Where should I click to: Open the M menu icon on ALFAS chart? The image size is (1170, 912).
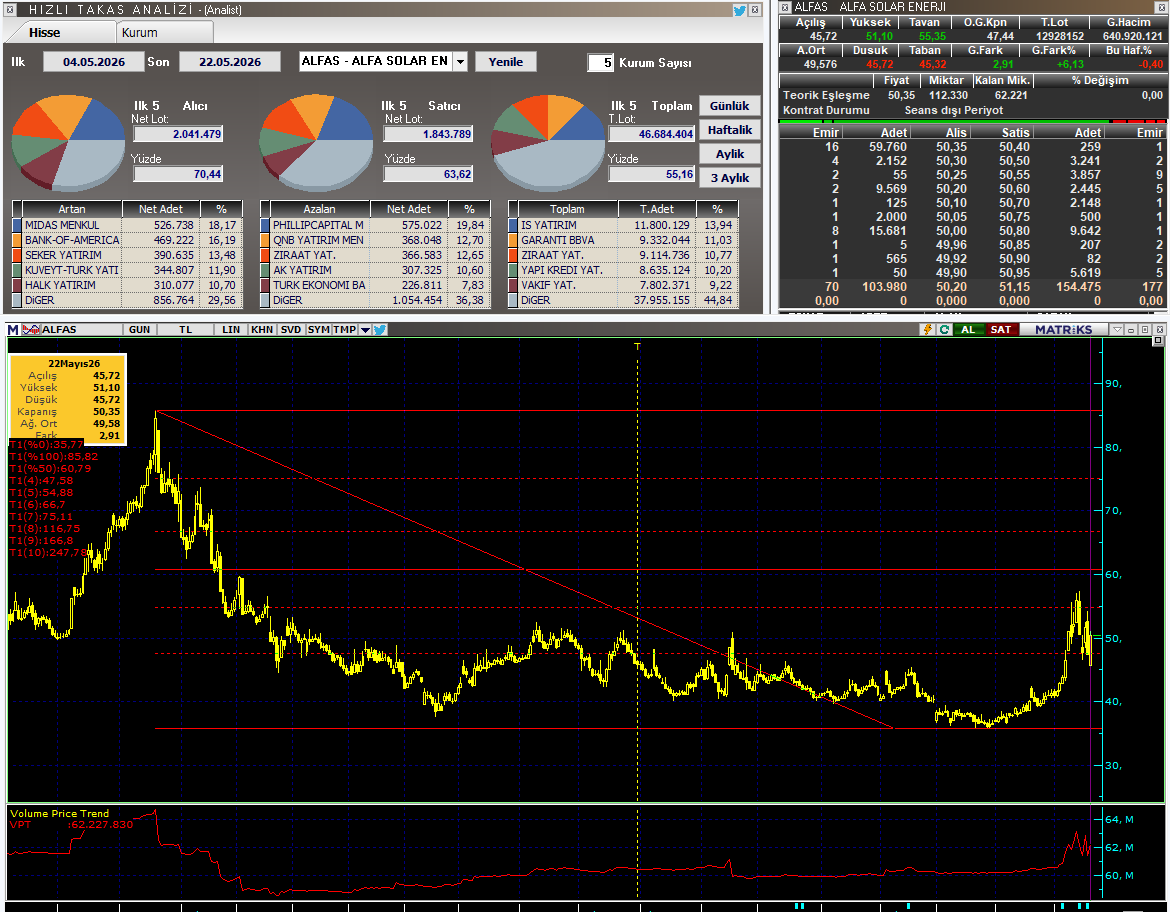[x=13, y=329]
